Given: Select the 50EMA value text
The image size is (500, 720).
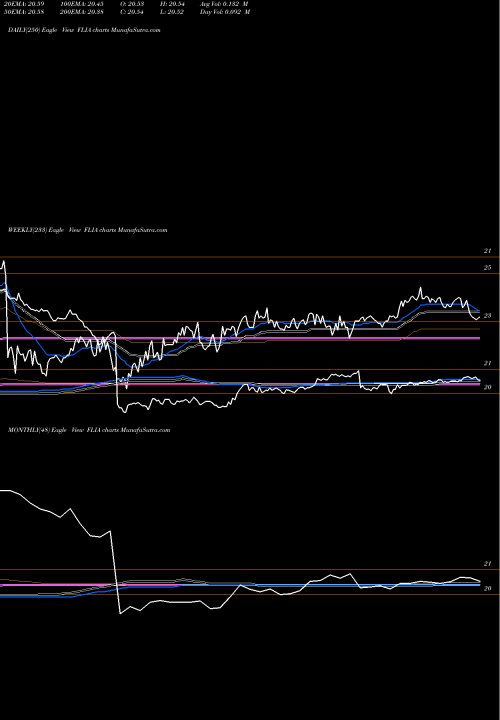Looking at the screenshot, I should (24, 12).
